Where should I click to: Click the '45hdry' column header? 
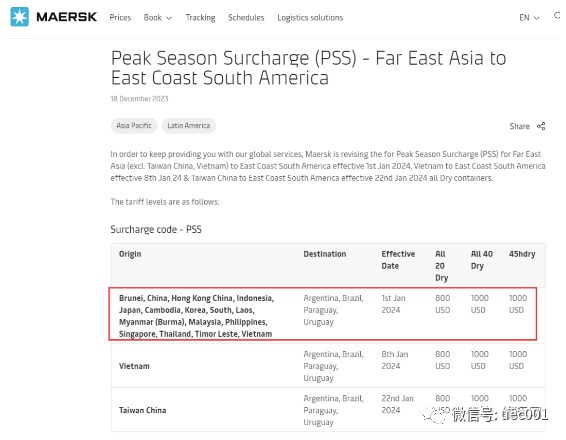(x=522, y=254)
